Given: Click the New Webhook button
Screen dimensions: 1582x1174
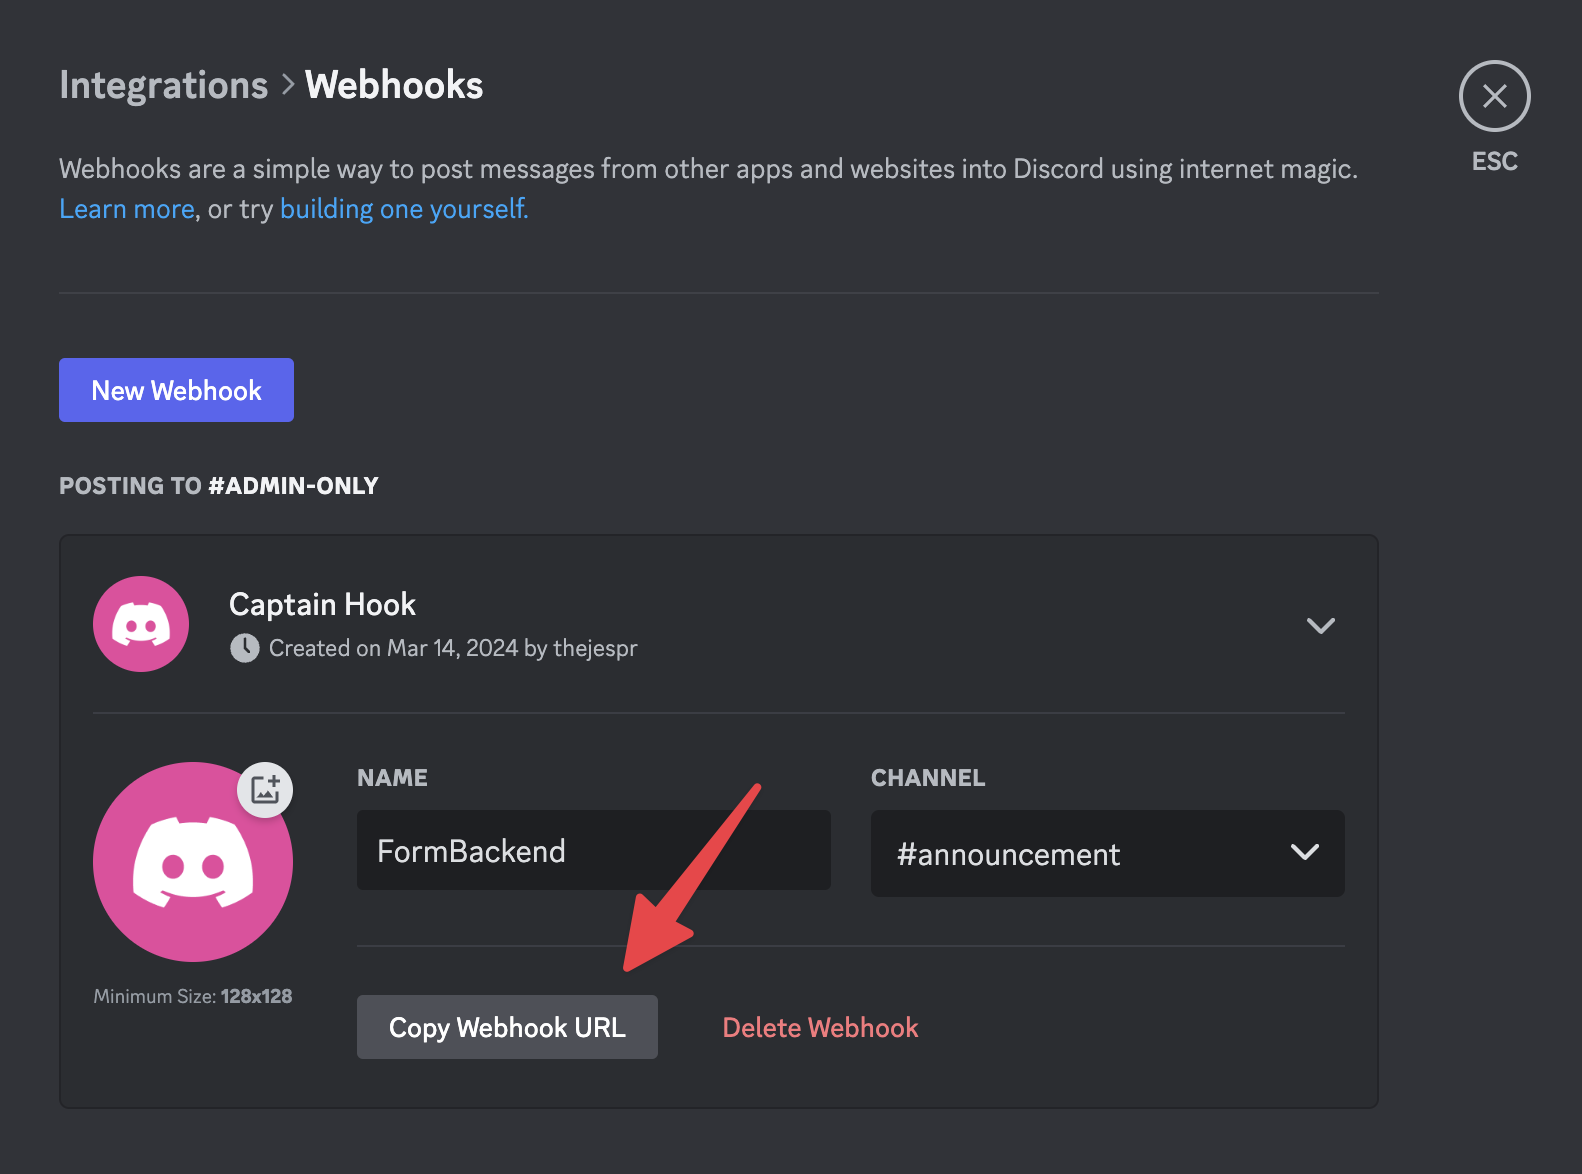Looking at the screenshot, I should coord(176,390).
